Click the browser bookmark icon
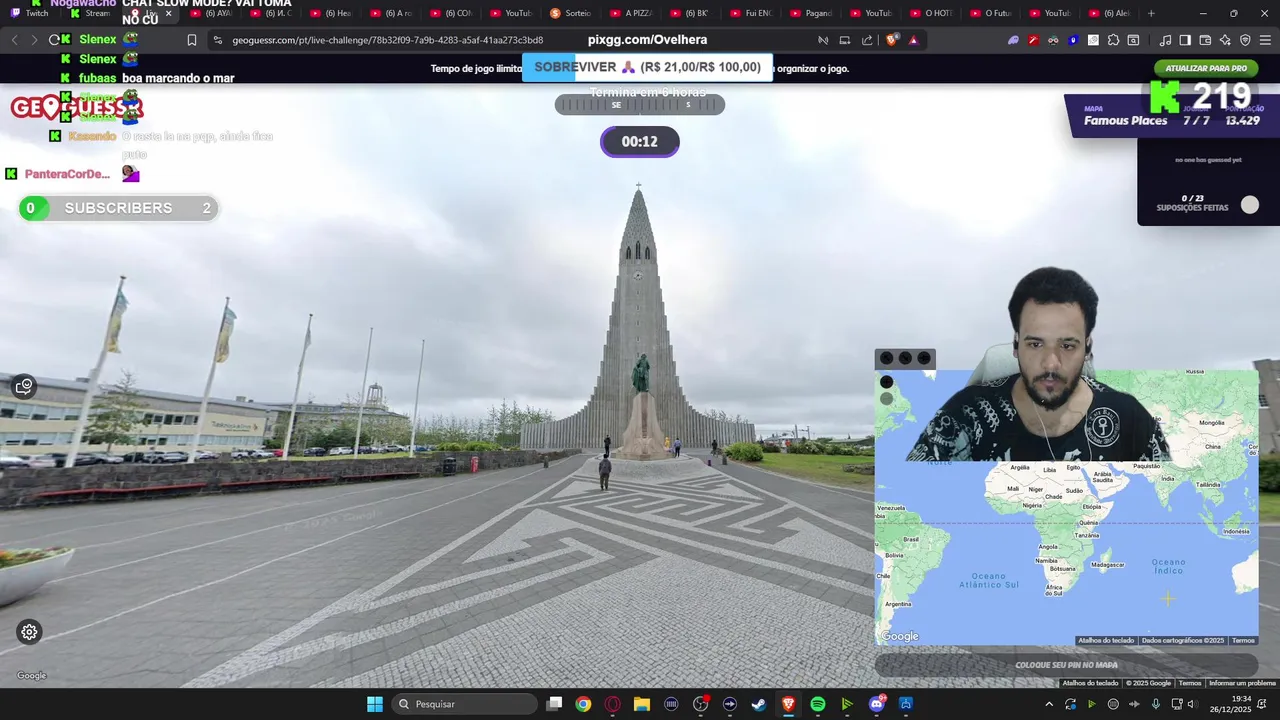 [192, 40]
